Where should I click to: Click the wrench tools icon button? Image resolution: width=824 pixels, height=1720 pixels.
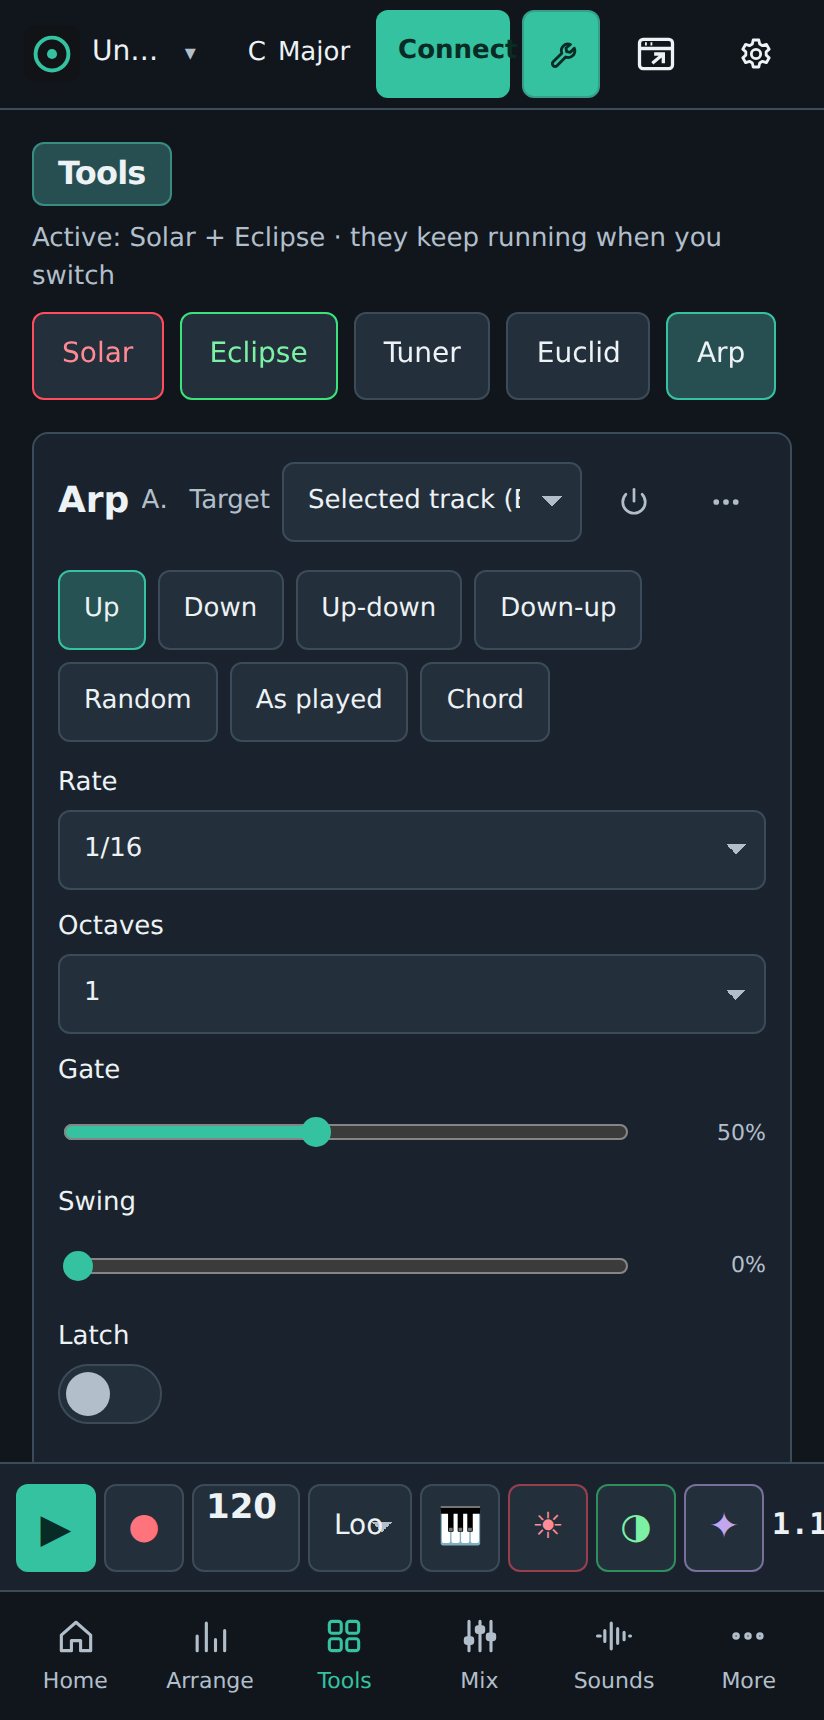point(561,54)
